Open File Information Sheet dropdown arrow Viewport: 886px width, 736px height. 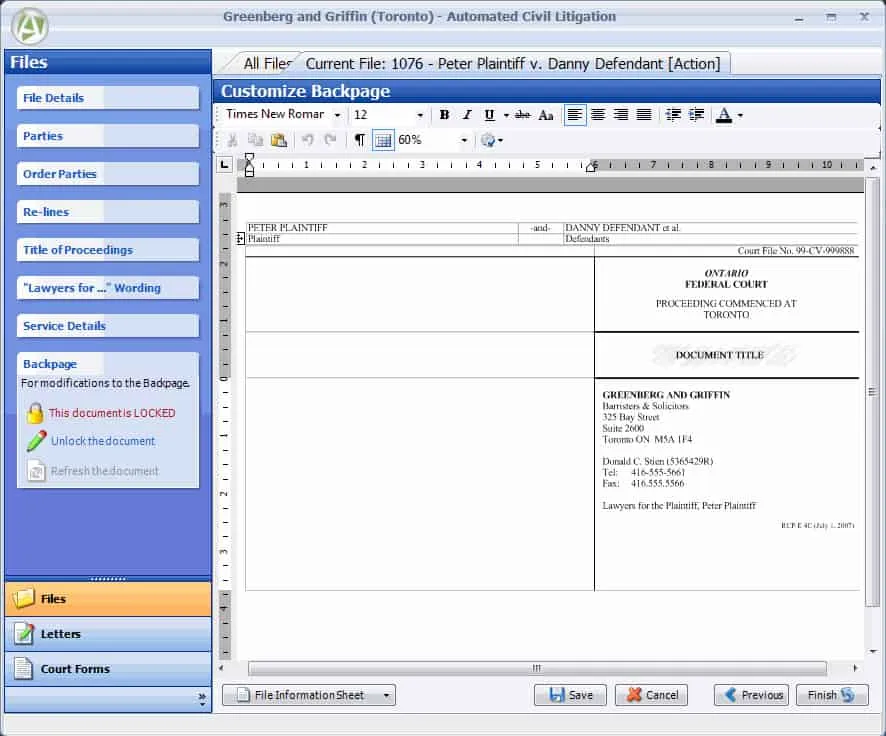387,695
